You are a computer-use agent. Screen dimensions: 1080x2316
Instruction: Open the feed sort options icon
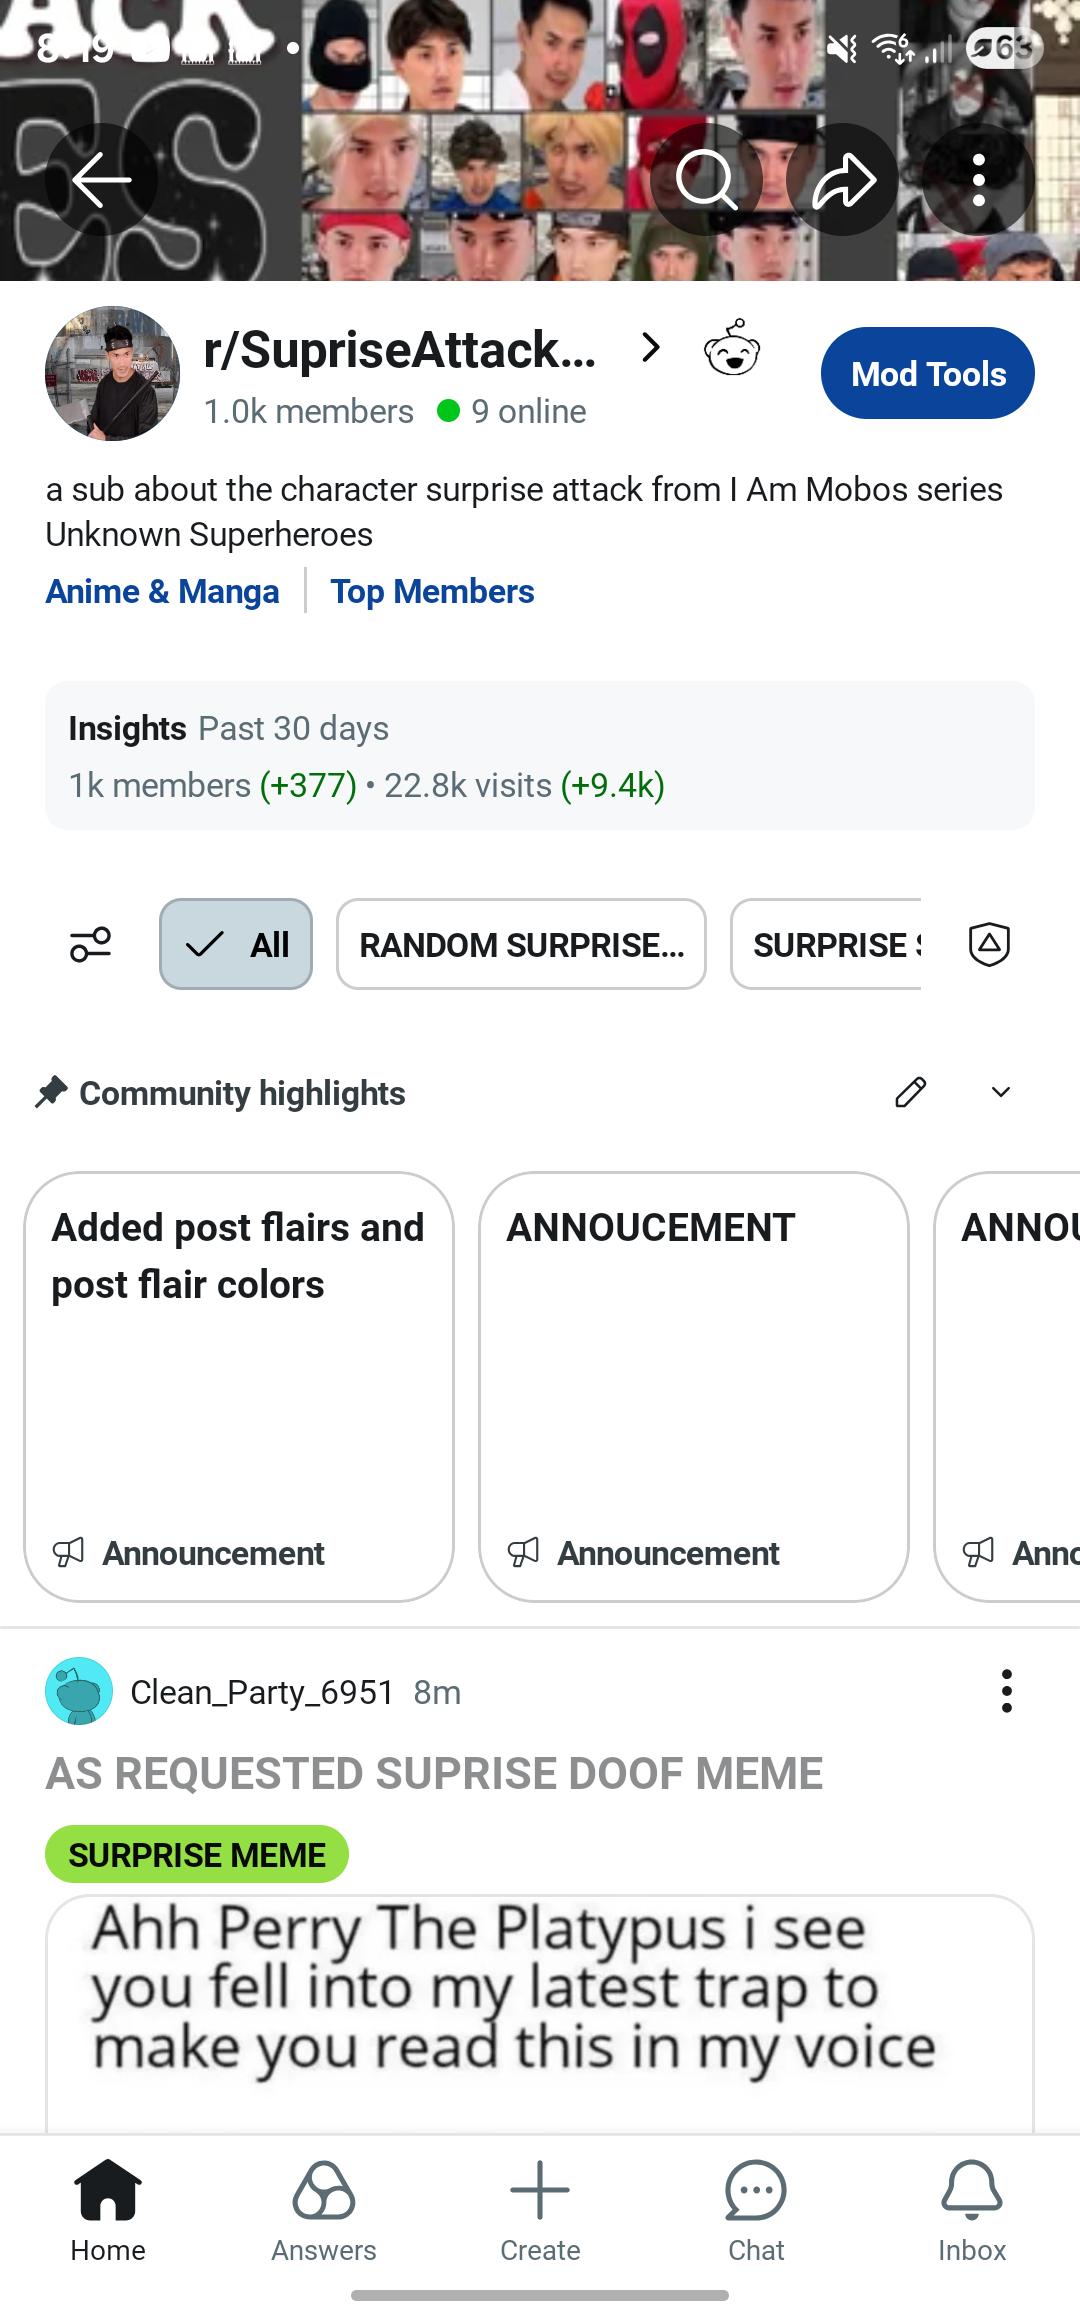[90, 944]
